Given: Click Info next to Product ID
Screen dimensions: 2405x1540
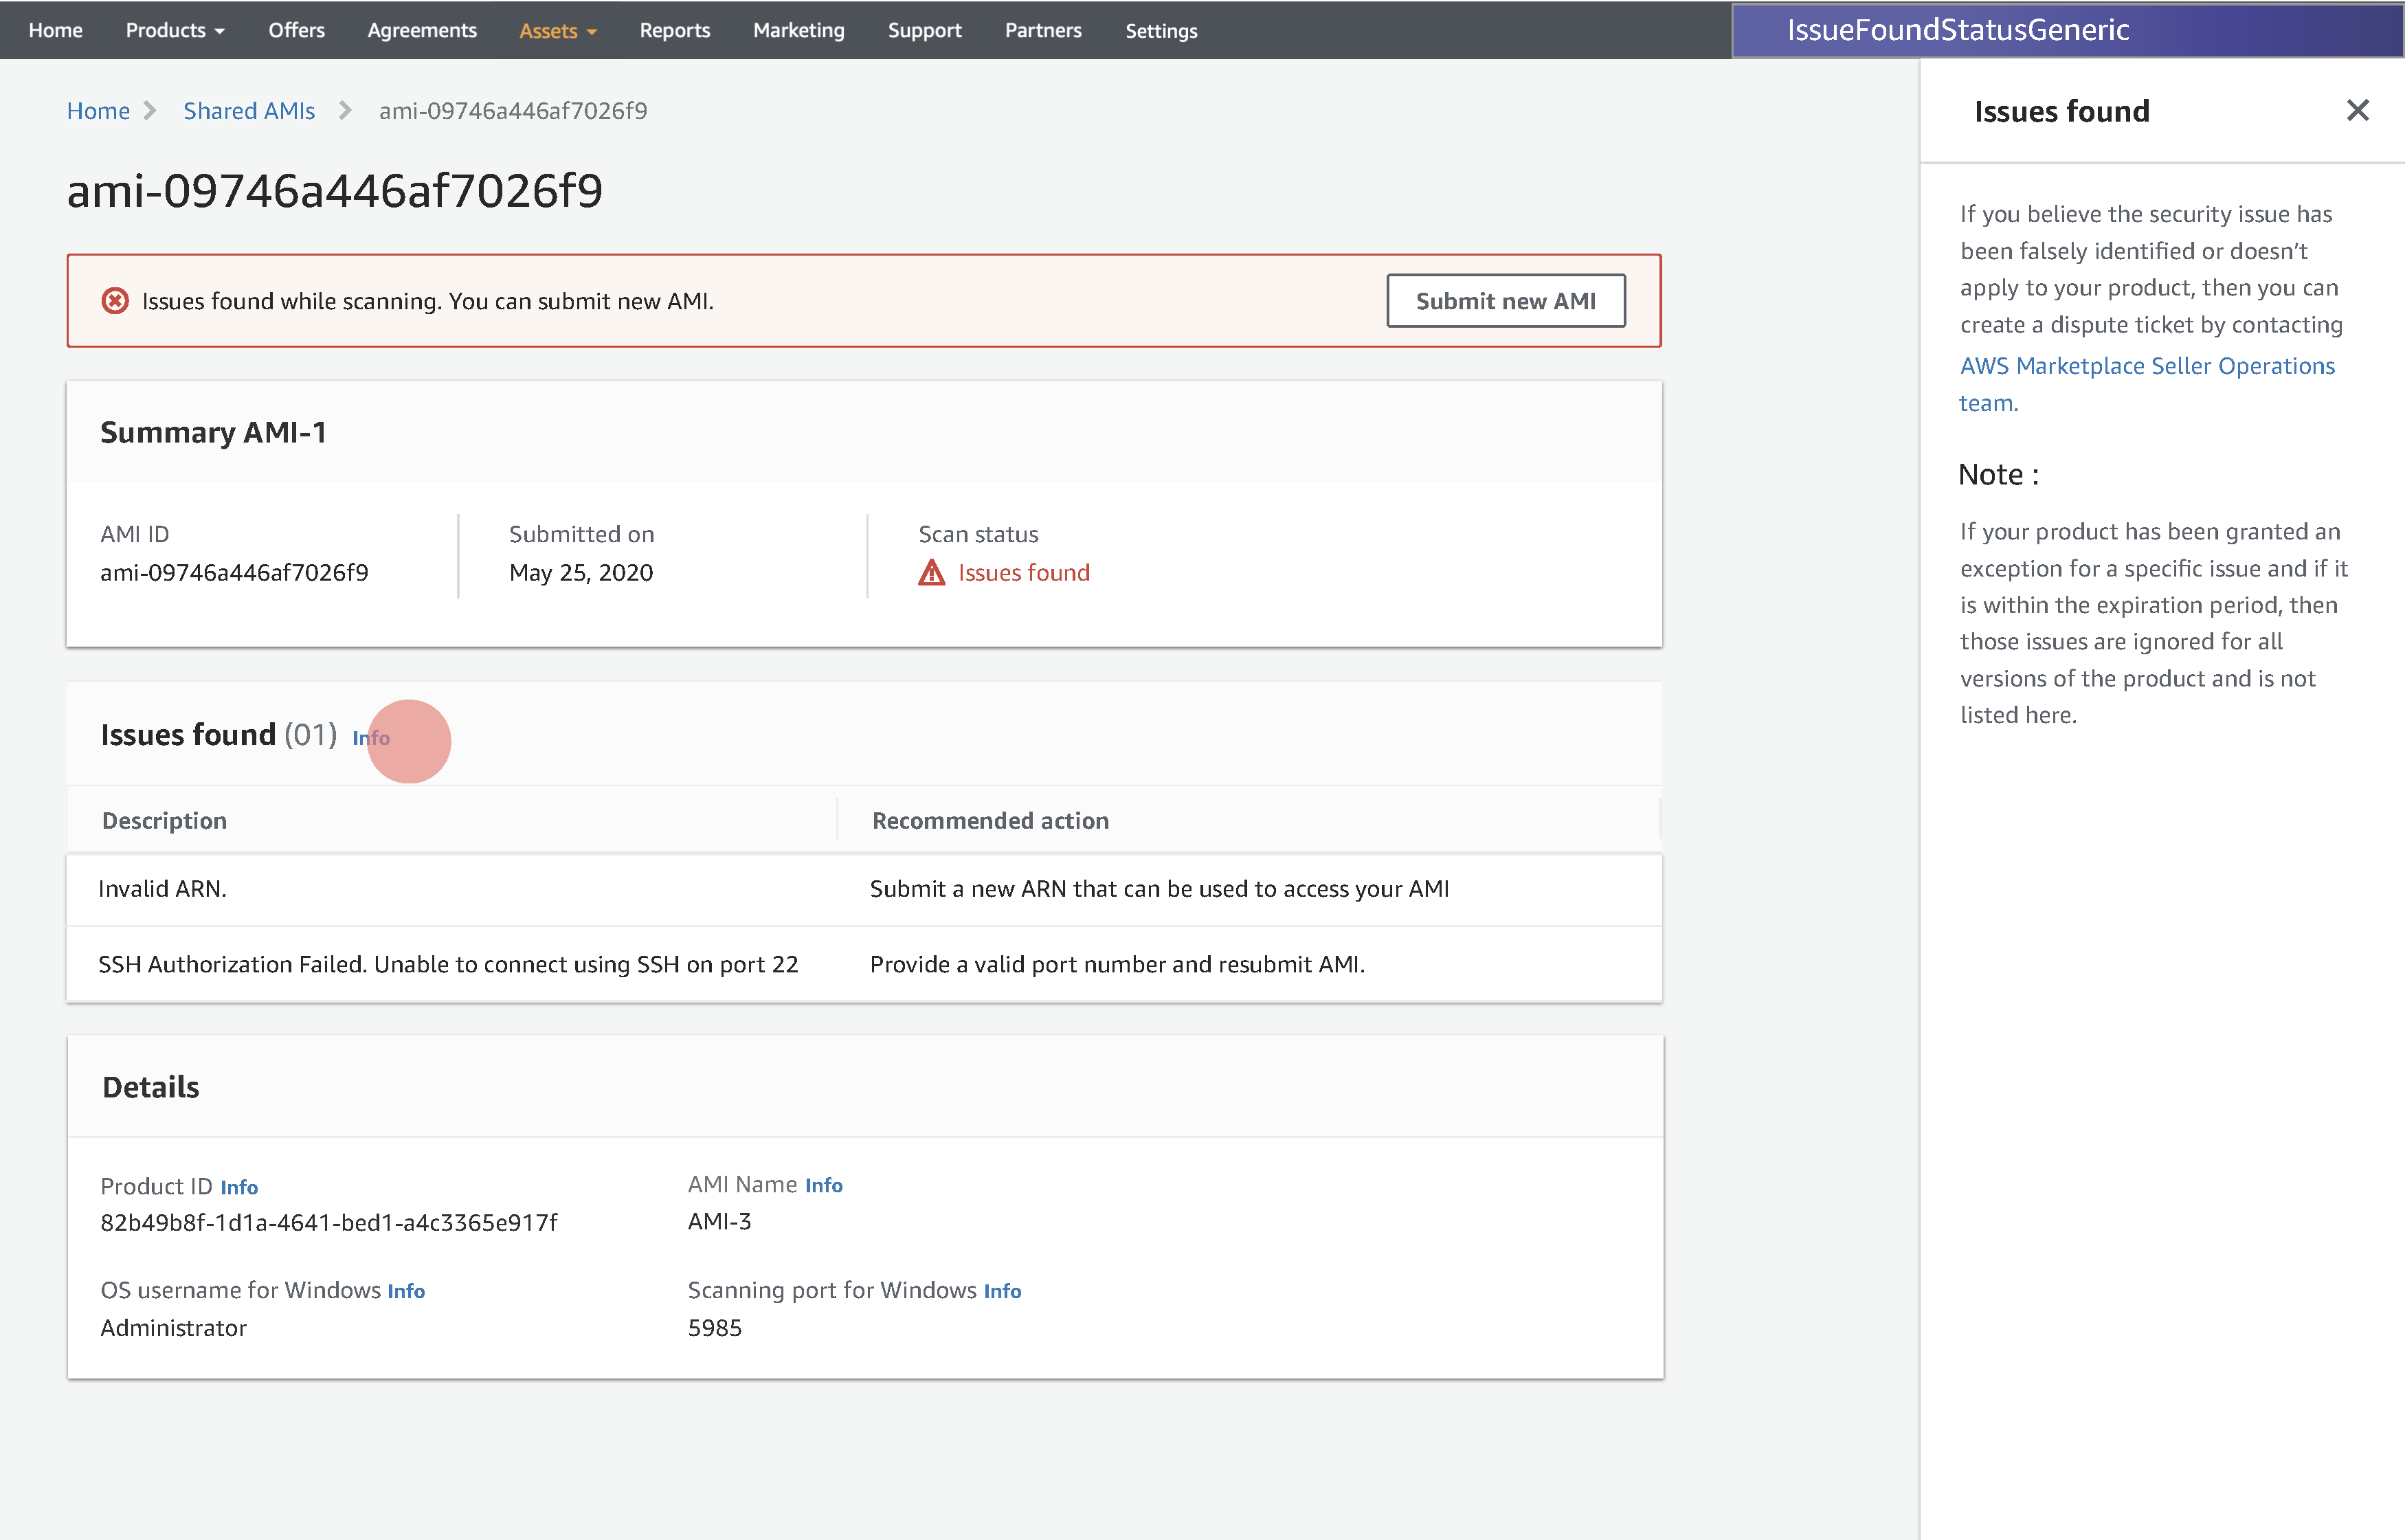Looking at the screenshot, I should tap(239, 1187).
